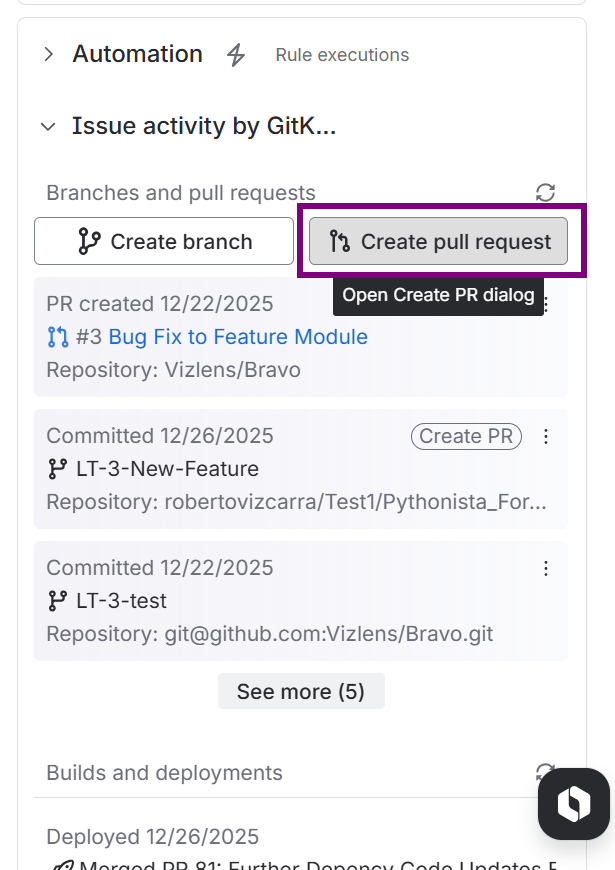Screen dimensions: 615x870
Task: Collapse Issue activity by GitKraken section
Action: [47, 127]
